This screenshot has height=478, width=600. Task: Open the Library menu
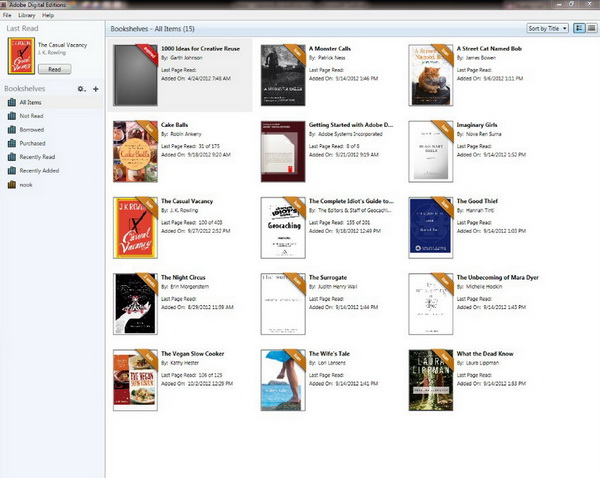click(26, 16)
